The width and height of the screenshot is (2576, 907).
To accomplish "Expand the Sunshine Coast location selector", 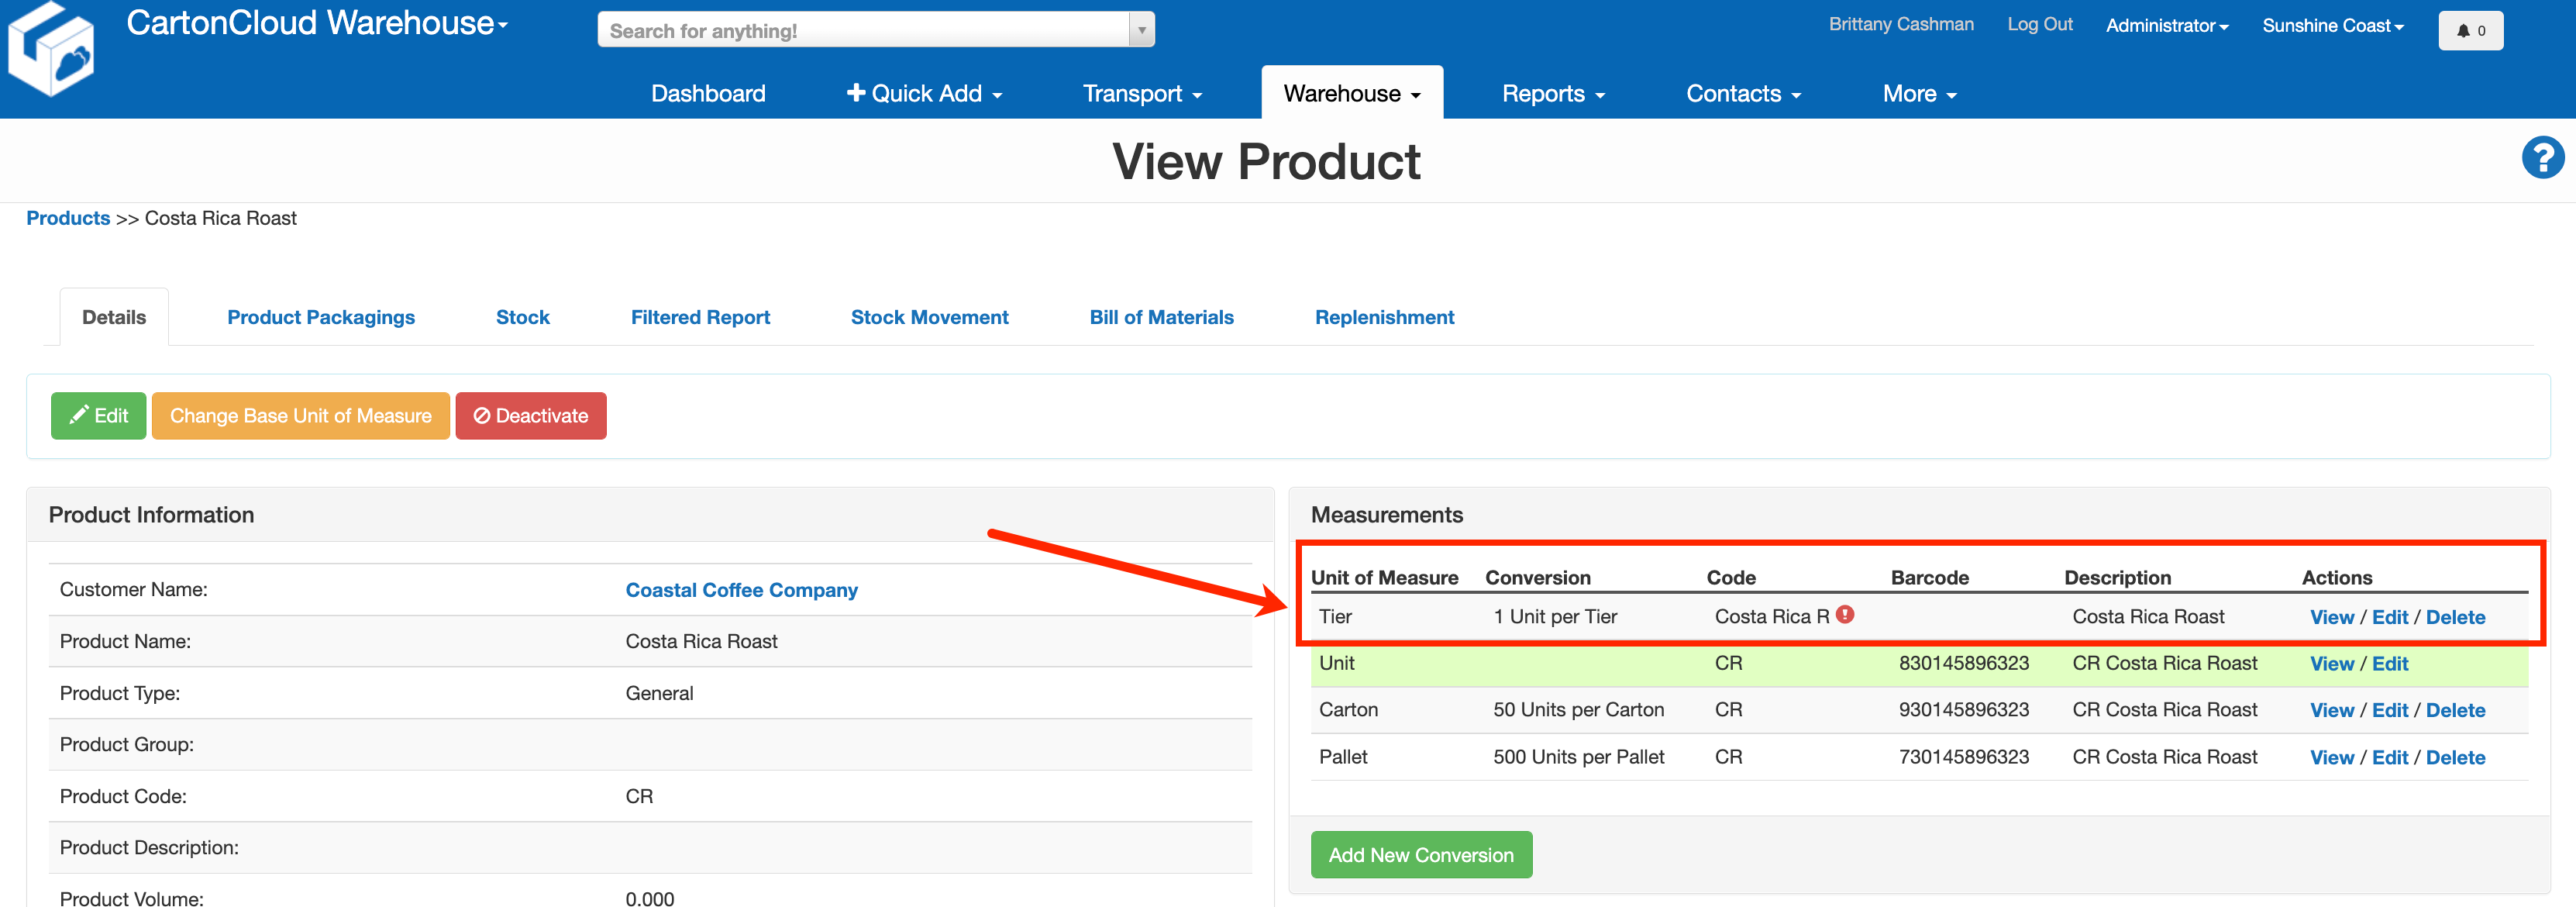I will pos(2332,25).
